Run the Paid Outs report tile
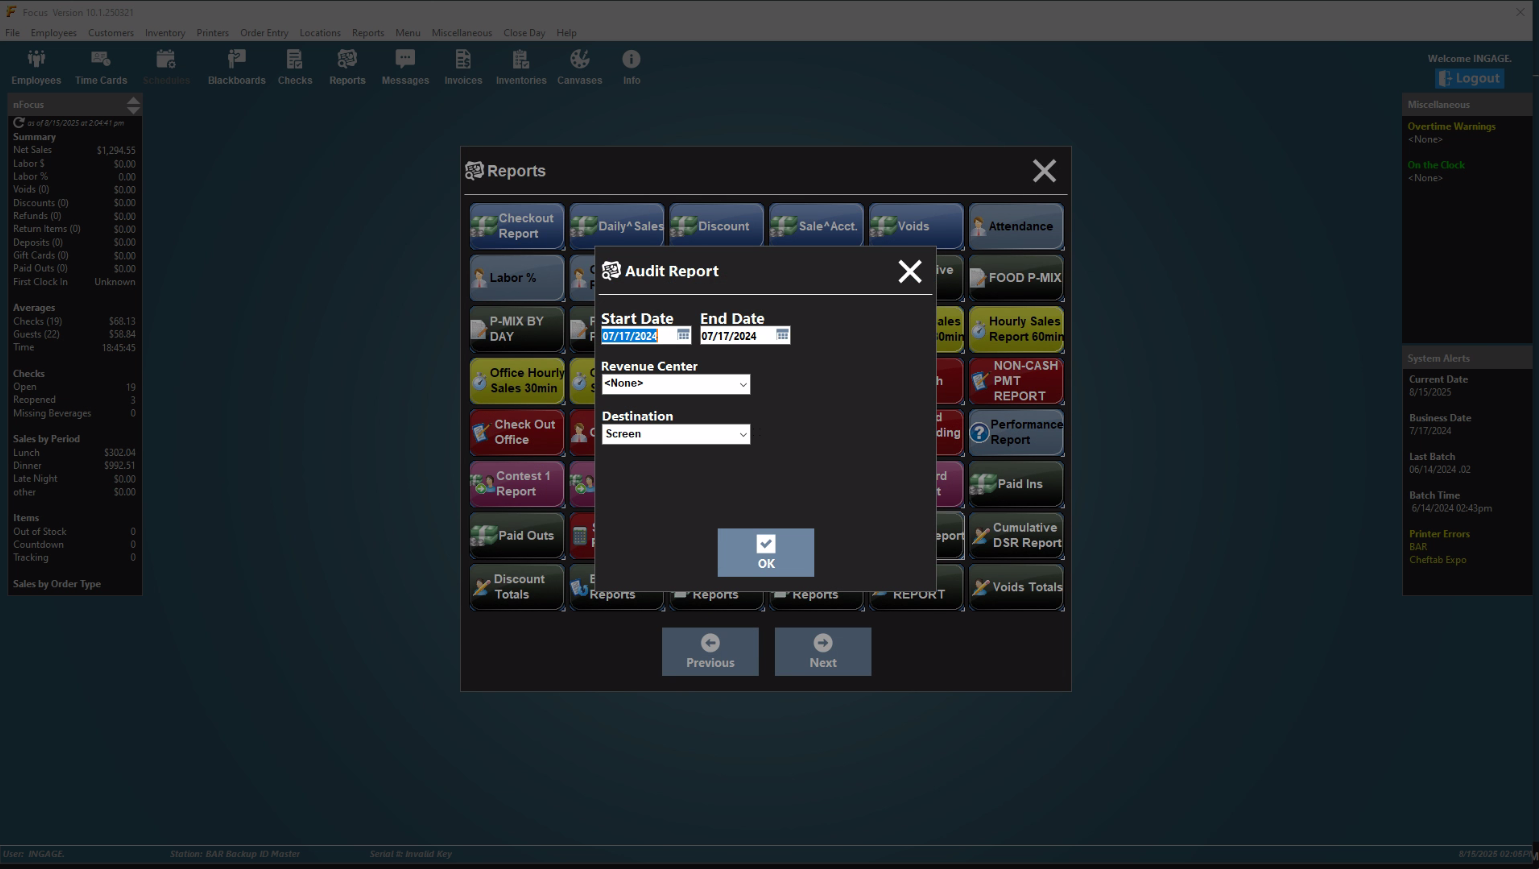This screenshot has height=869, width=1539. point(517,535)
